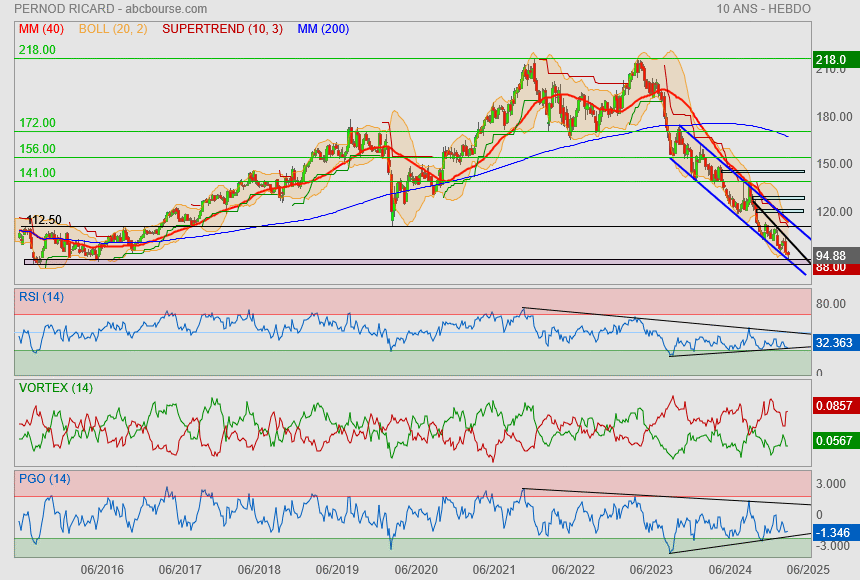Click the 156.00 horizontal level label

[37, 149]
